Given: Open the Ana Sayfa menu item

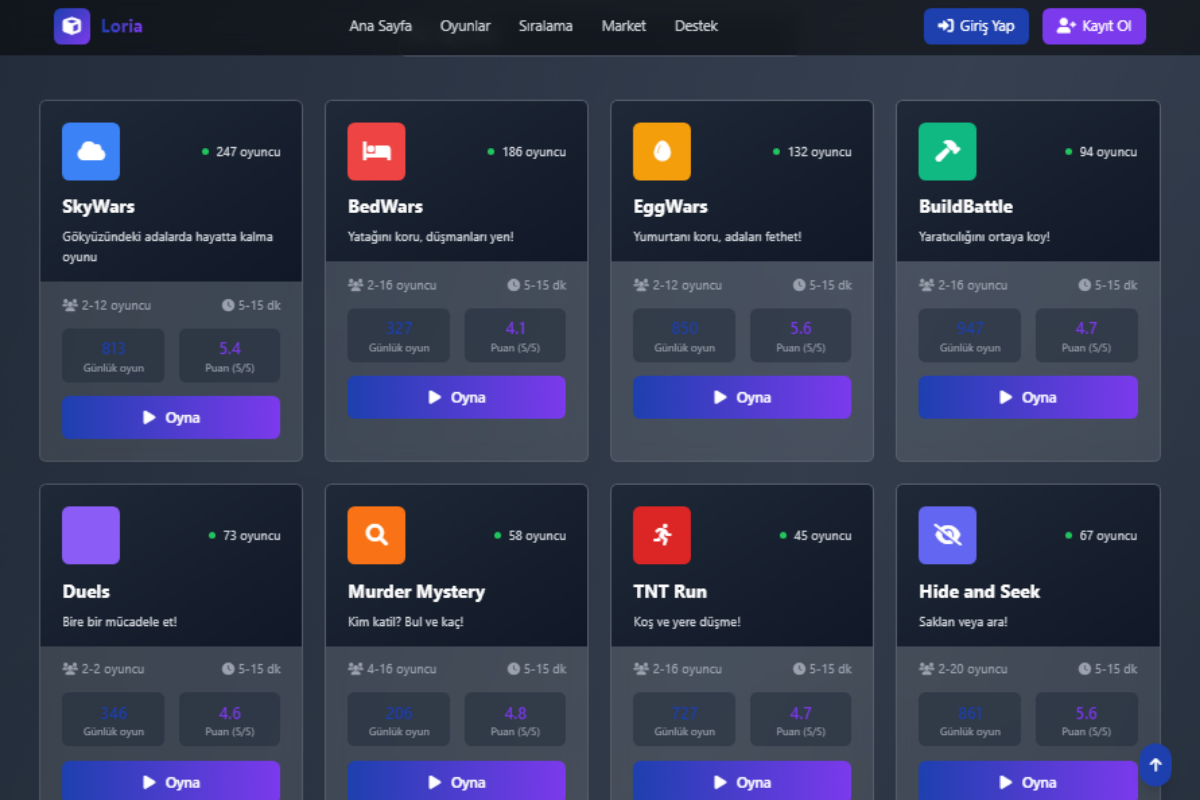Looking at the screenshot, I should (380, 26).
